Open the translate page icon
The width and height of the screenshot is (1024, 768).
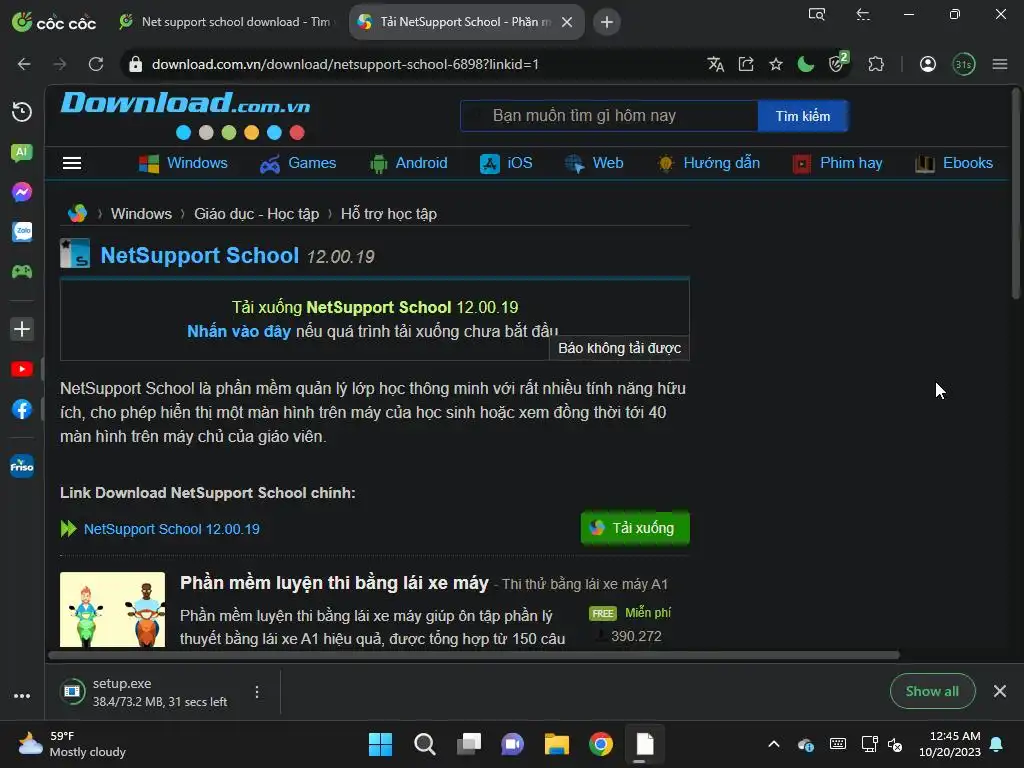click(716, 64)
